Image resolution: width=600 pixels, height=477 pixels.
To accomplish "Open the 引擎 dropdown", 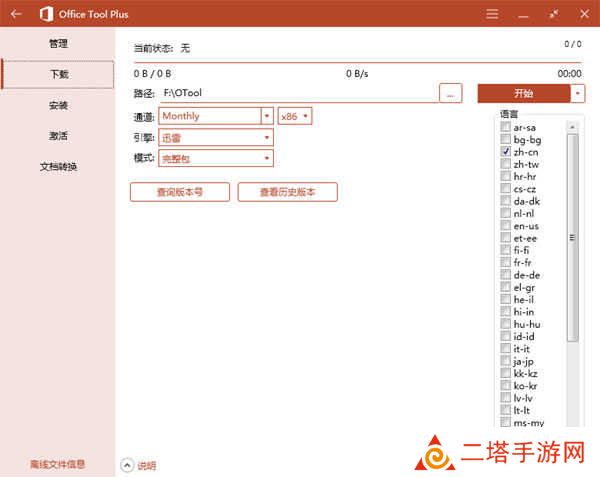I will pos(215,137).
